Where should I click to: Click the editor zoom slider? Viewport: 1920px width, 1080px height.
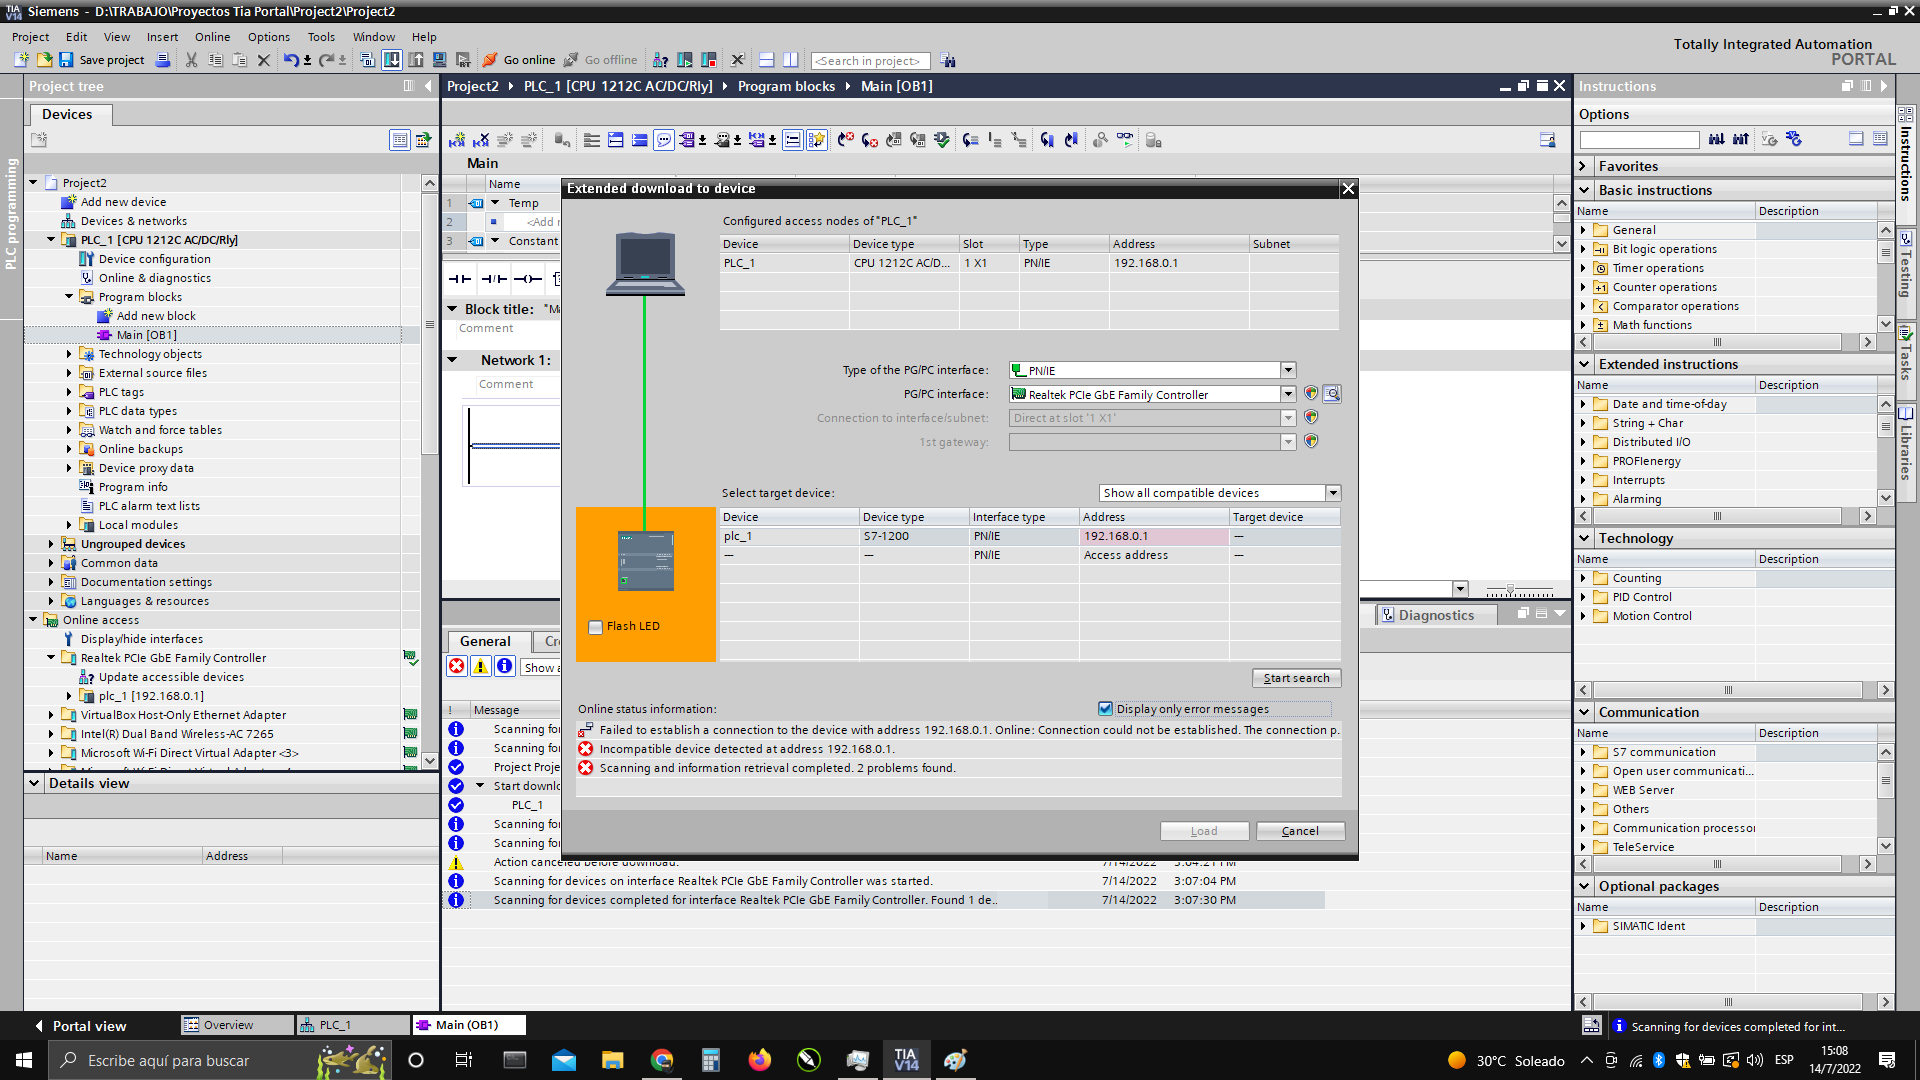[x=1510, y=590]
